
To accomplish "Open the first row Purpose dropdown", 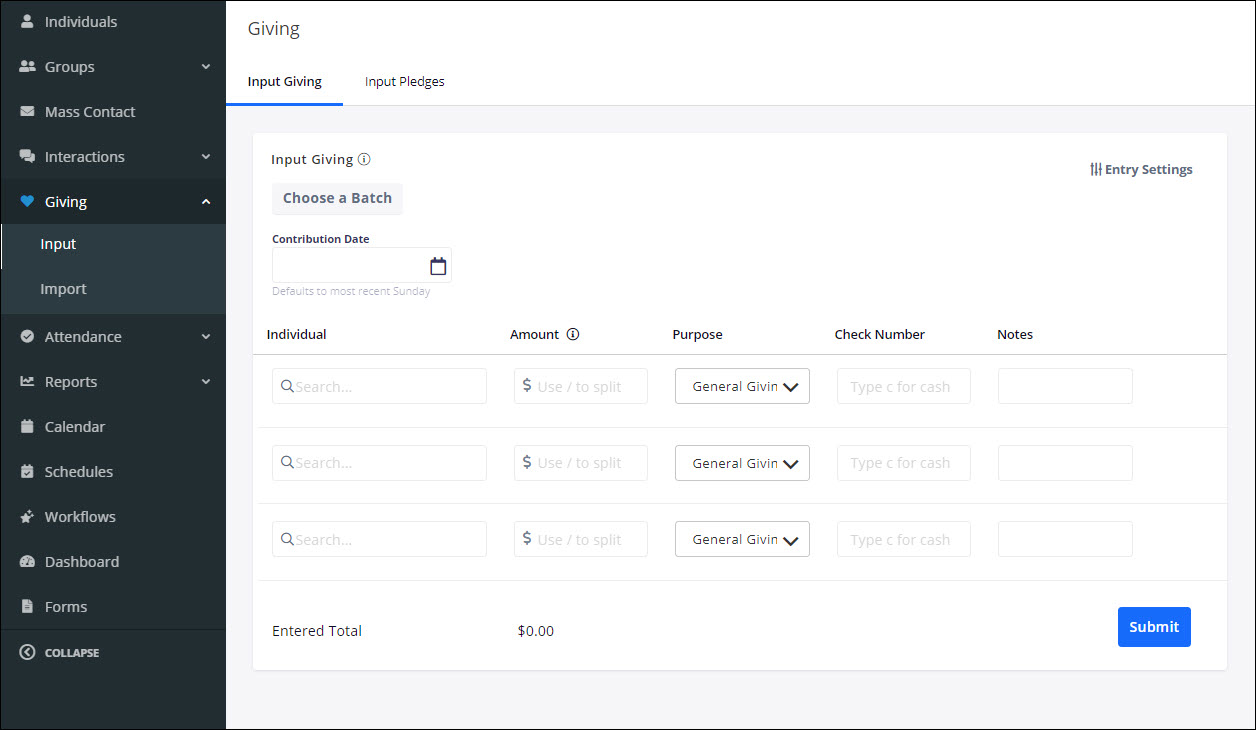I will [742, 387].
